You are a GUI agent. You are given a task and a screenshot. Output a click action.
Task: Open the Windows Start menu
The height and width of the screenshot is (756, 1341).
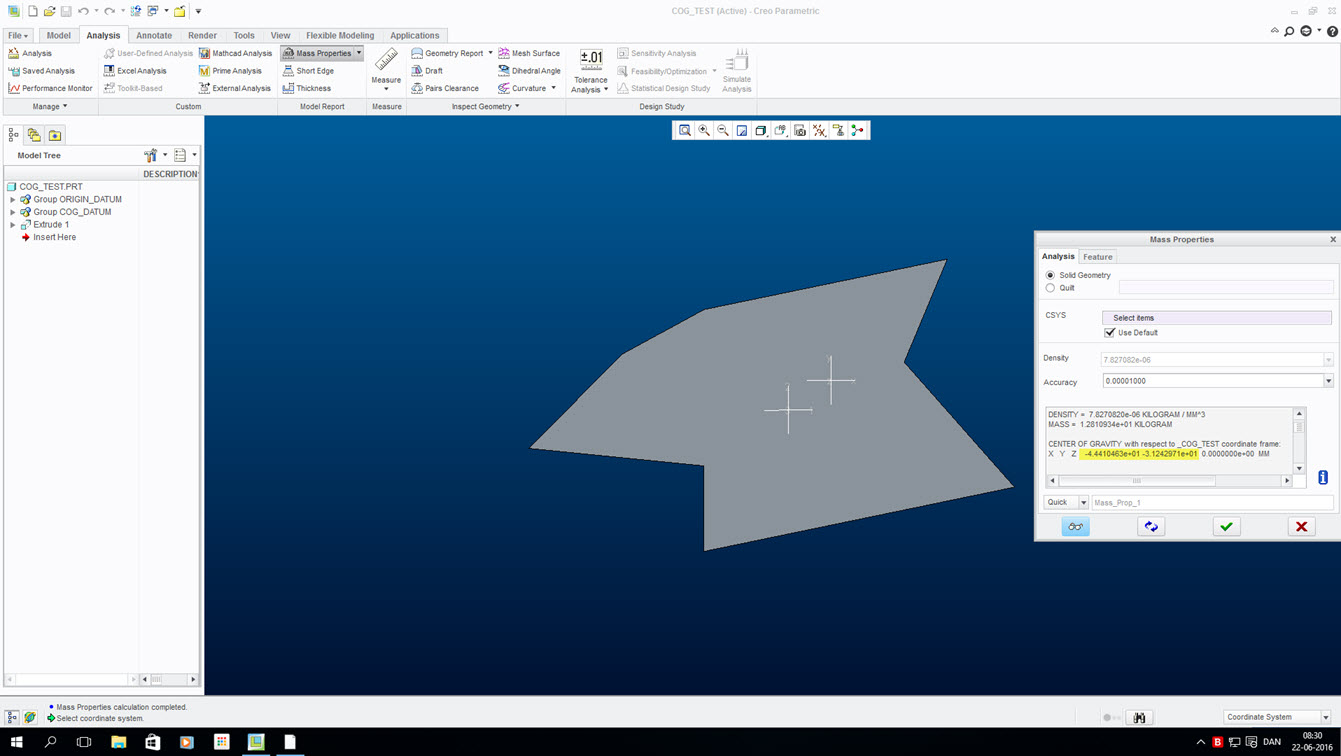point(16,742)
